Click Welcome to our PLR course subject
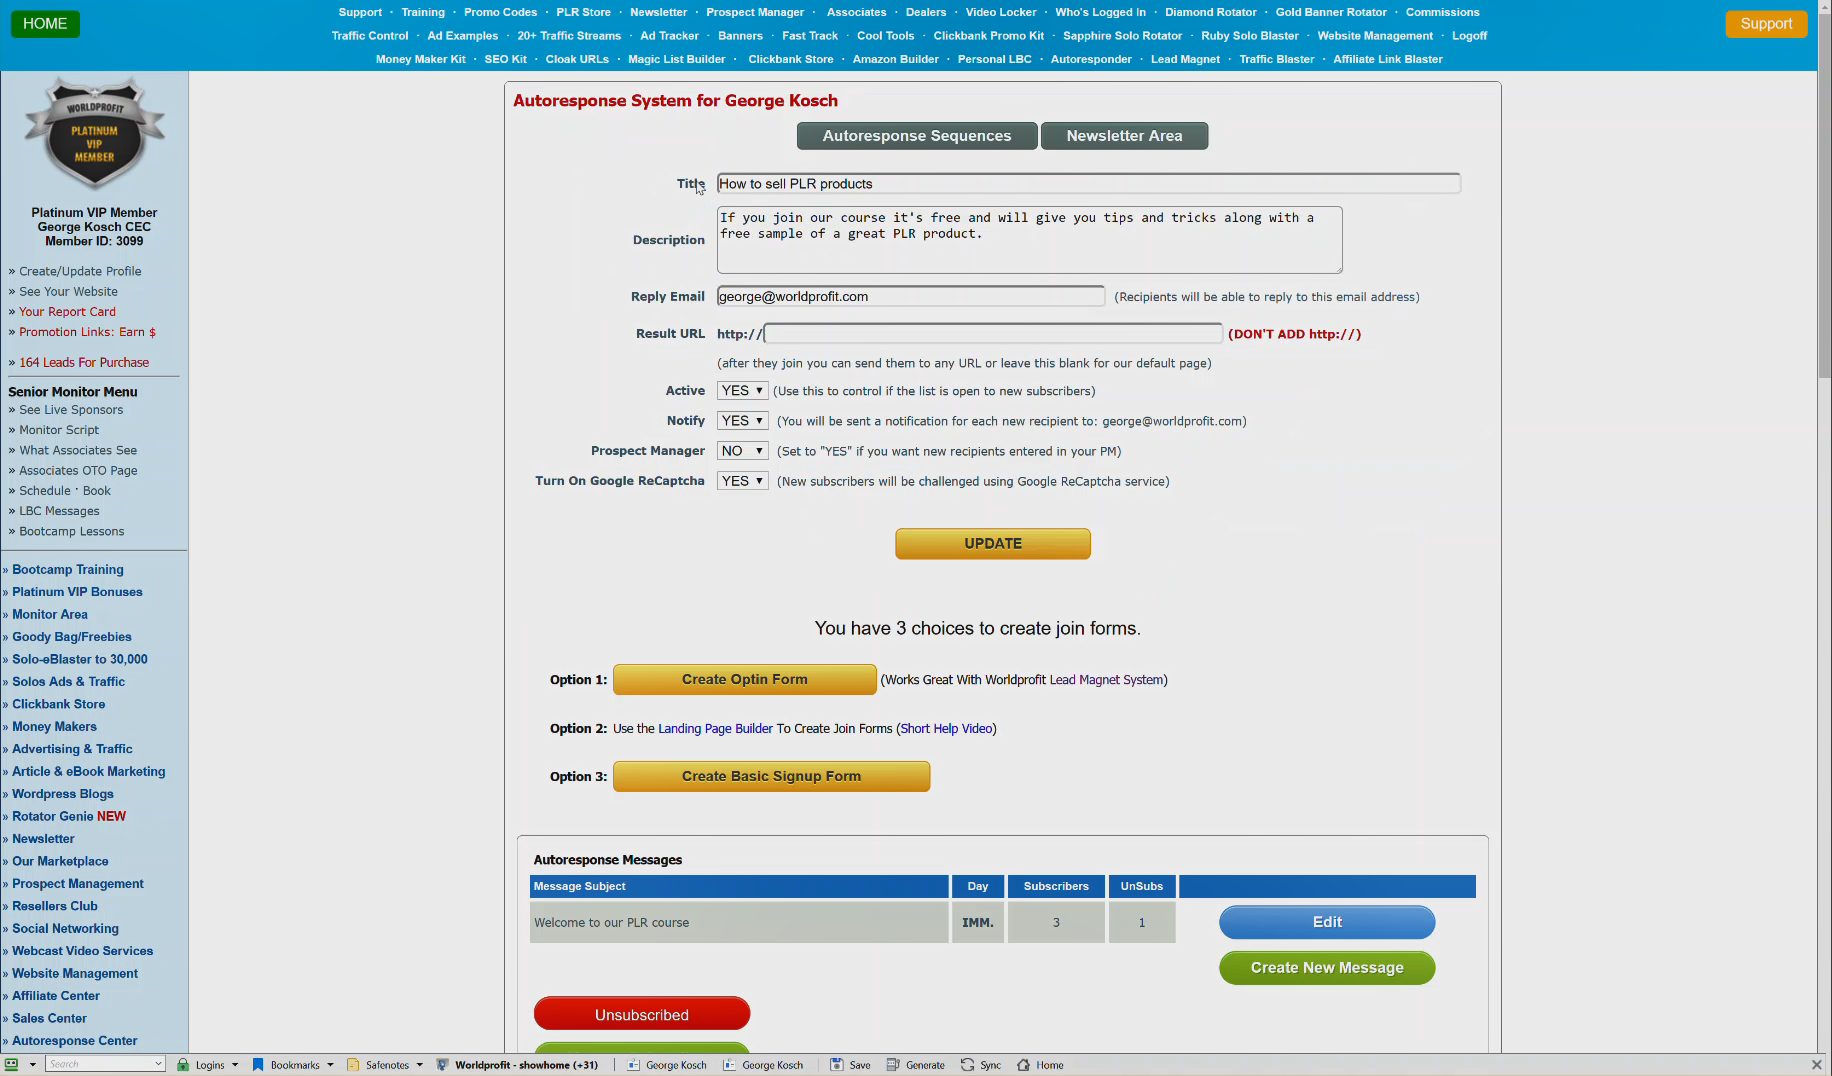1832x1076 pixels. click(x=611, y=923)
